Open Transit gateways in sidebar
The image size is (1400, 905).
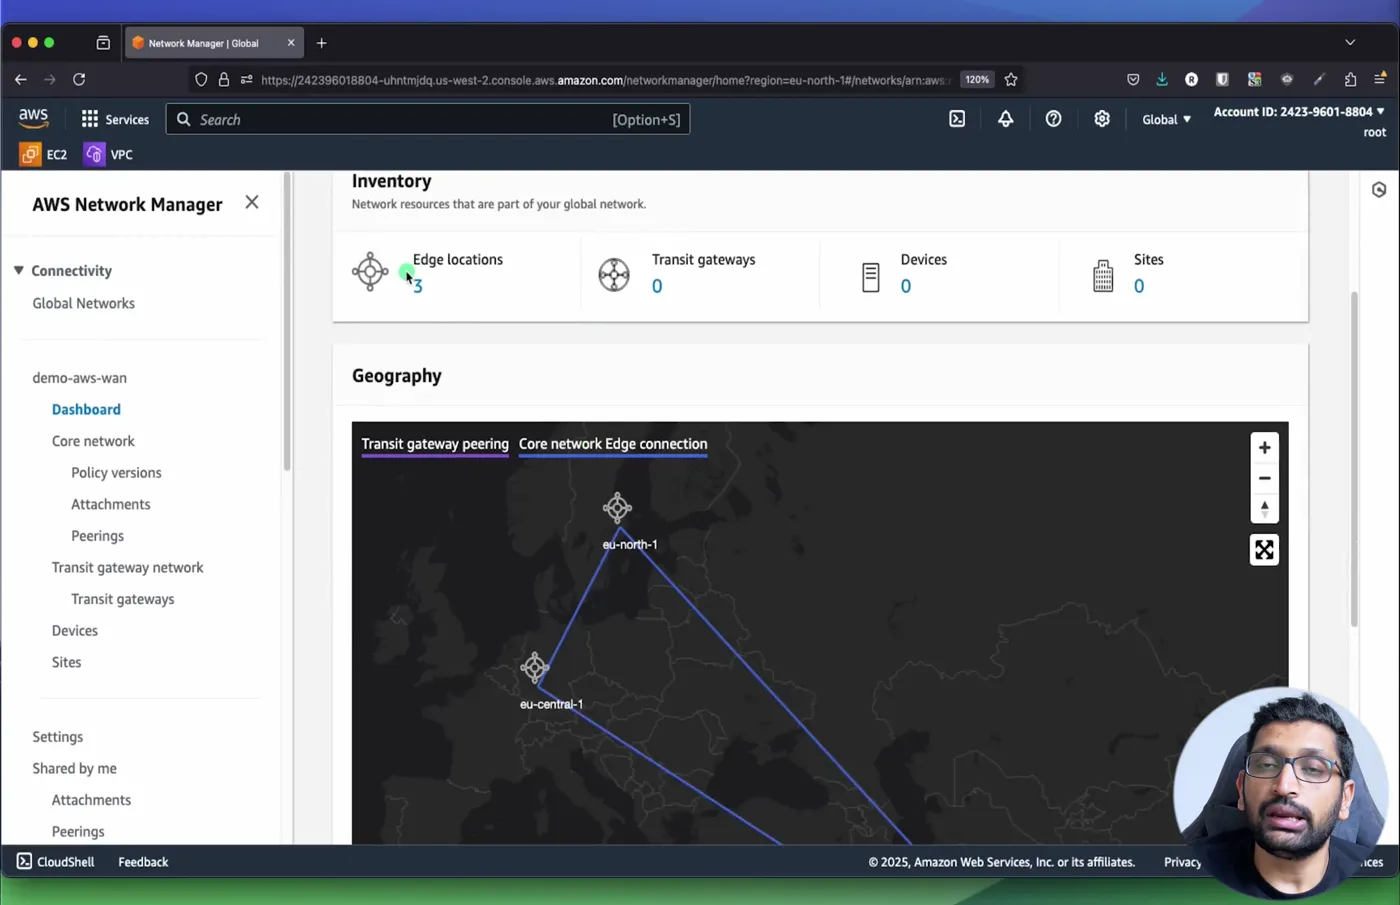(x=123, y=599)
